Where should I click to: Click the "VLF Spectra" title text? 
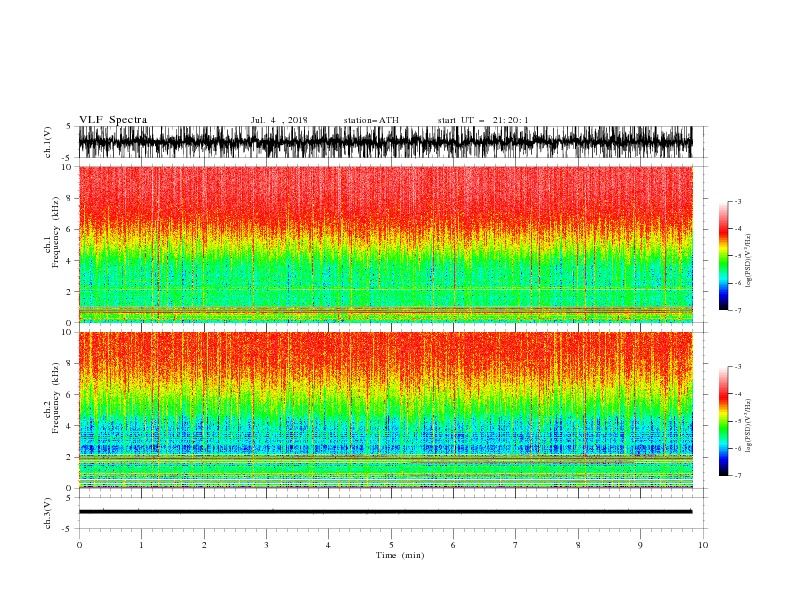[x=113, y=120]
